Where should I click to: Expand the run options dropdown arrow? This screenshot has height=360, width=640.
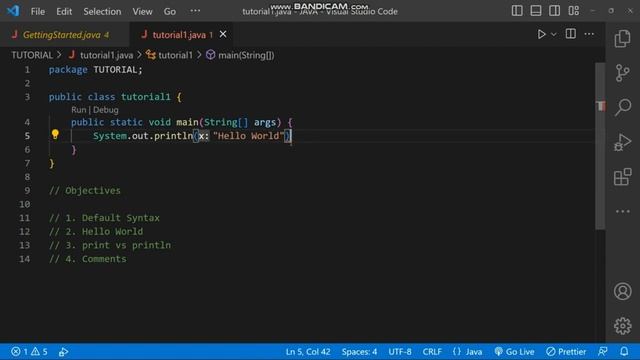click(x=553, y=35)
